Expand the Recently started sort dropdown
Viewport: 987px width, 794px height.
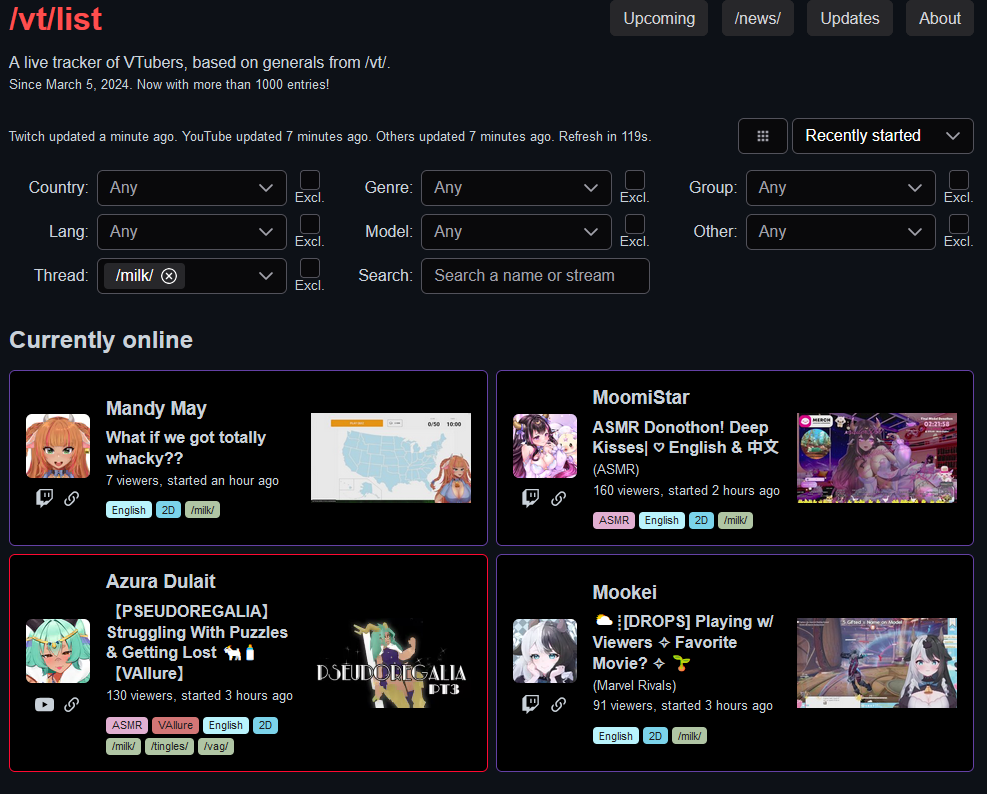click(882, 136)
